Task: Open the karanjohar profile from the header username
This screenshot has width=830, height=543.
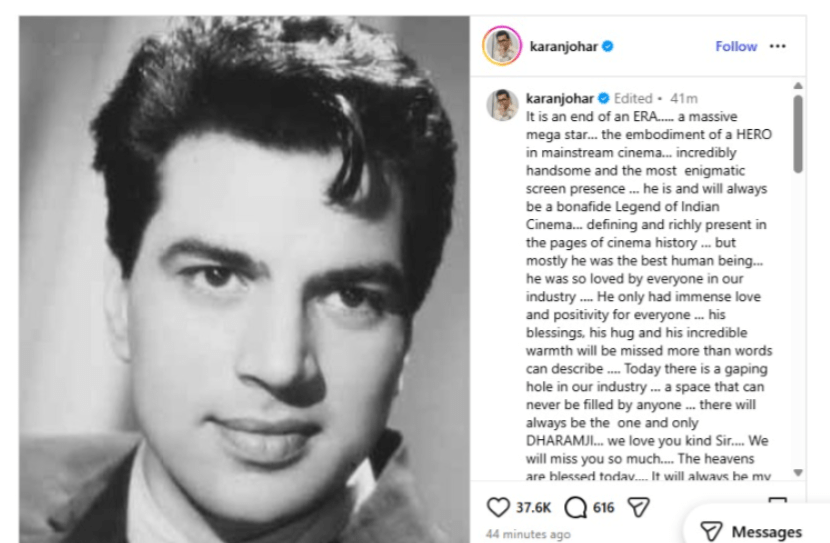Action: coord(563,46)
